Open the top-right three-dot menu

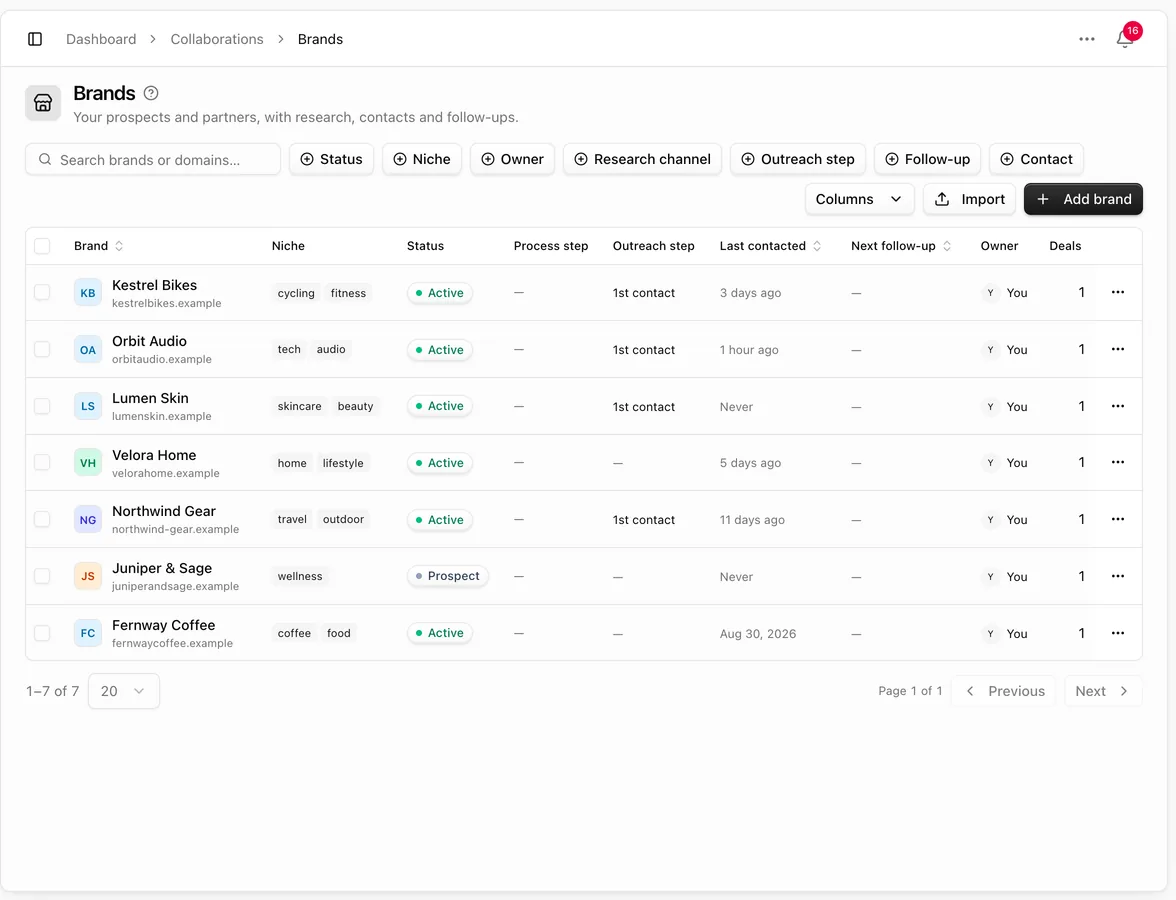point(1087,39)
